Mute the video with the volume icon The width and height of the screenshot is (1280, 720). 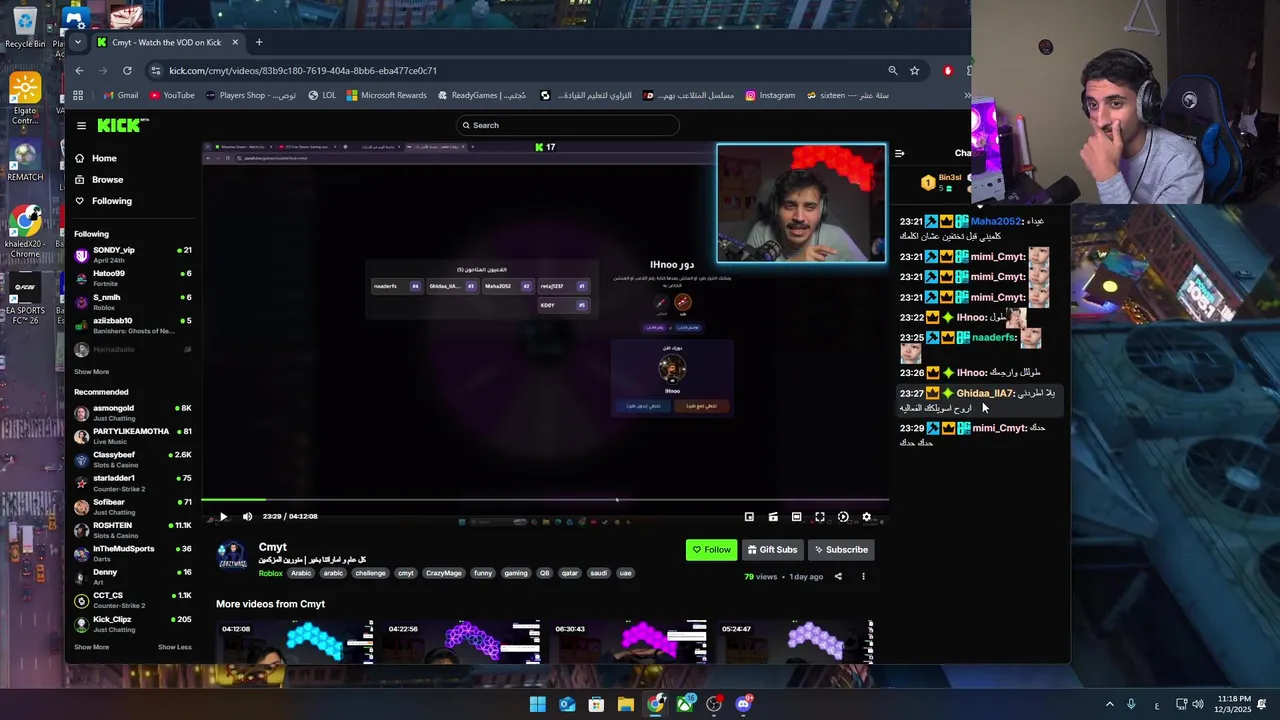[x=247, y=517]
